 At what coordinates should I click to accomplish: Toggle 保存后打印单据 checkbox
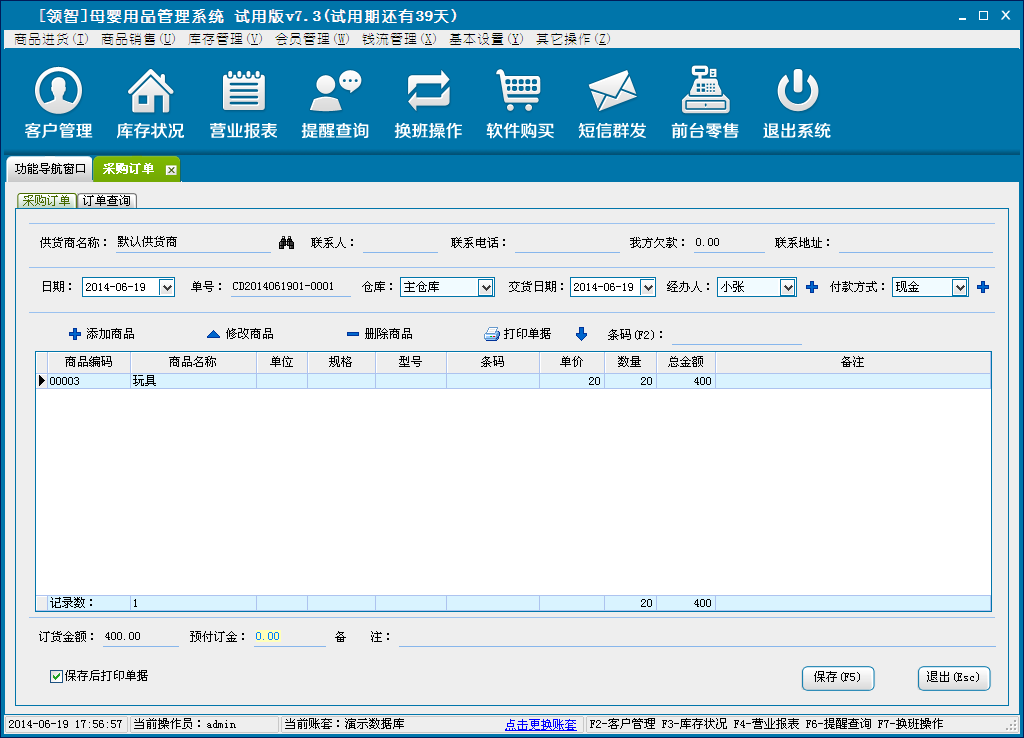coord(57,677)
